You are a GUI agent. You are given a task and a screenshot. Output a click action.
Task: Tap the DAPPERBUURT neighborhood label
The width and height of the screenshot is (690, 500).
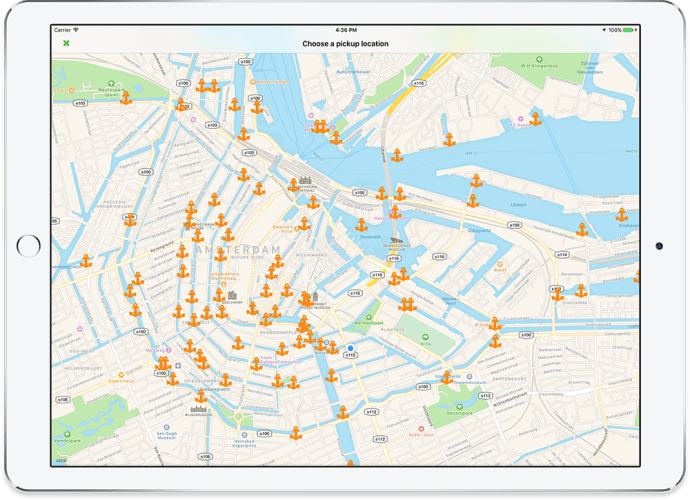click(x=509, y=379)
